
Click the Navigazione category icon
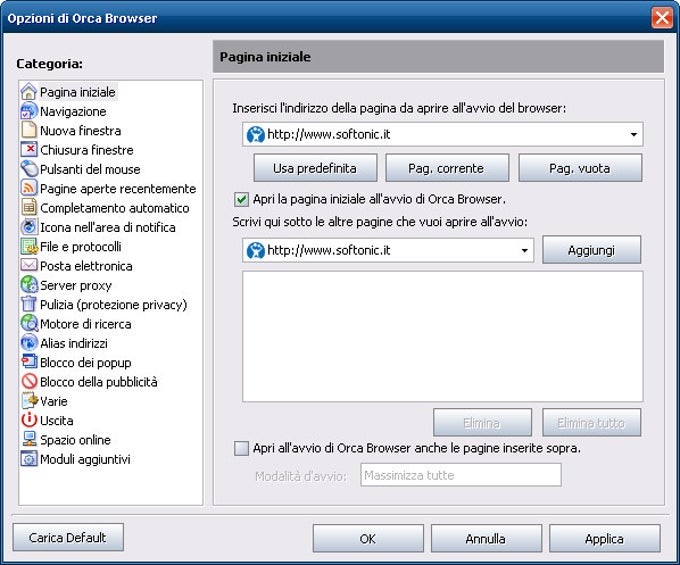pyautogui.click(x=29, y=111)
